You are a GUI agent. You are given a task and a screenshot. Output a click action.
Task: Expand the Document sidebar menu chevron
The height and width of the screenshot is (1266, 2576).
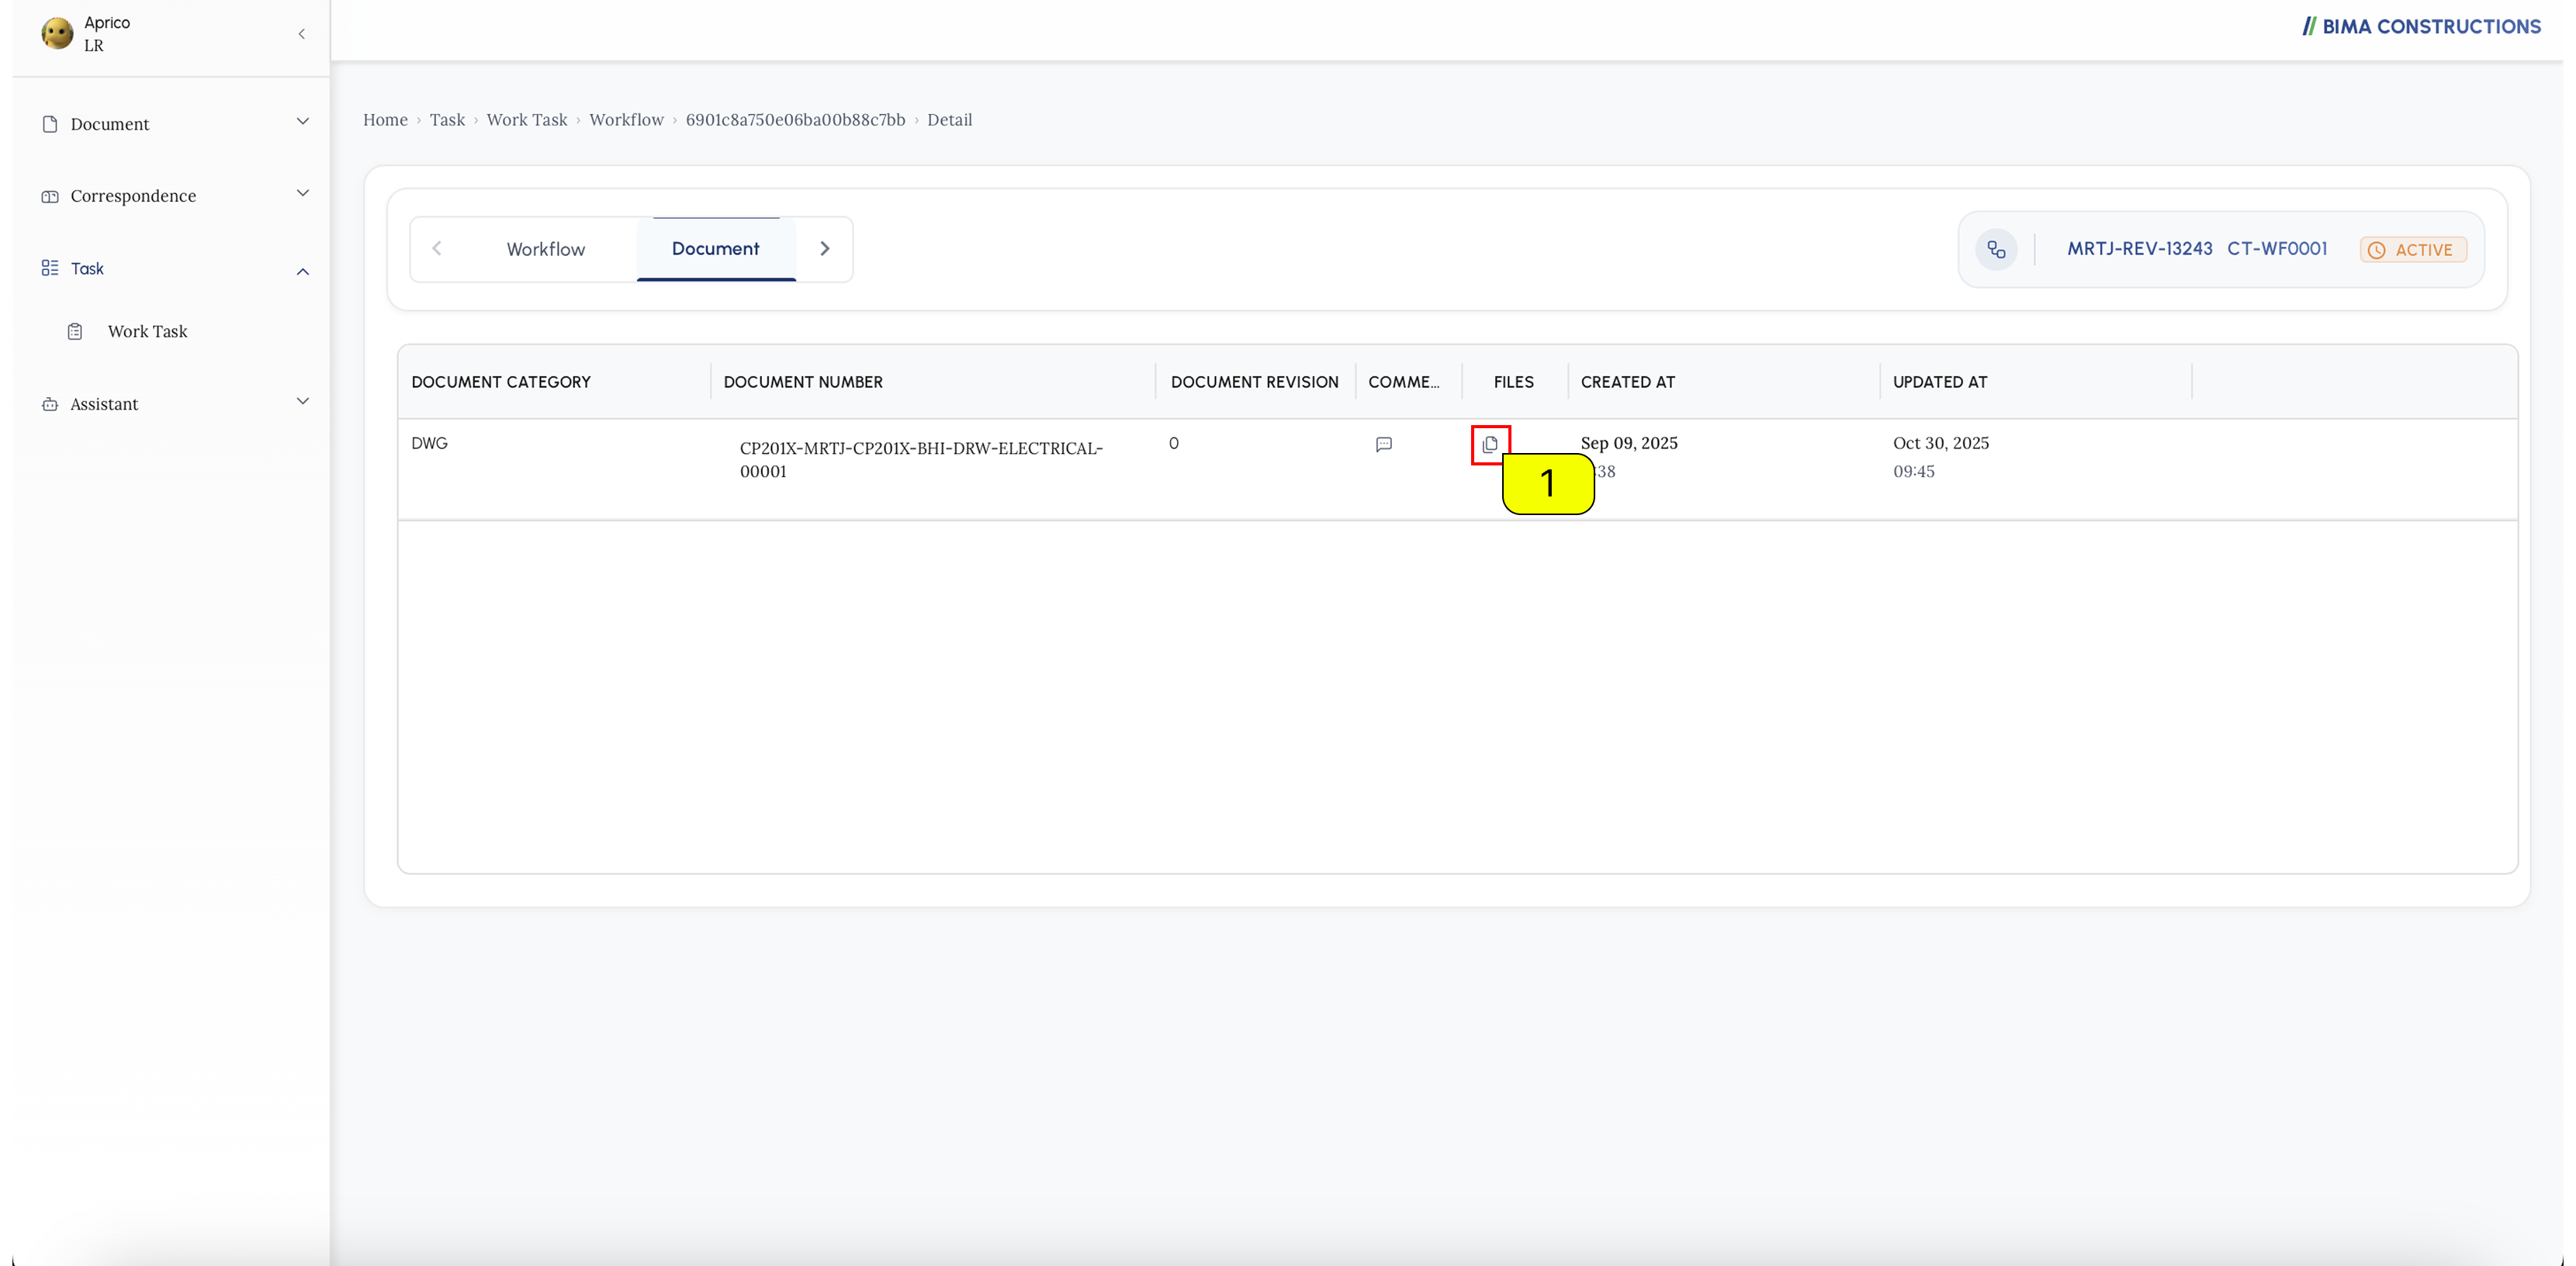point(302,122)
